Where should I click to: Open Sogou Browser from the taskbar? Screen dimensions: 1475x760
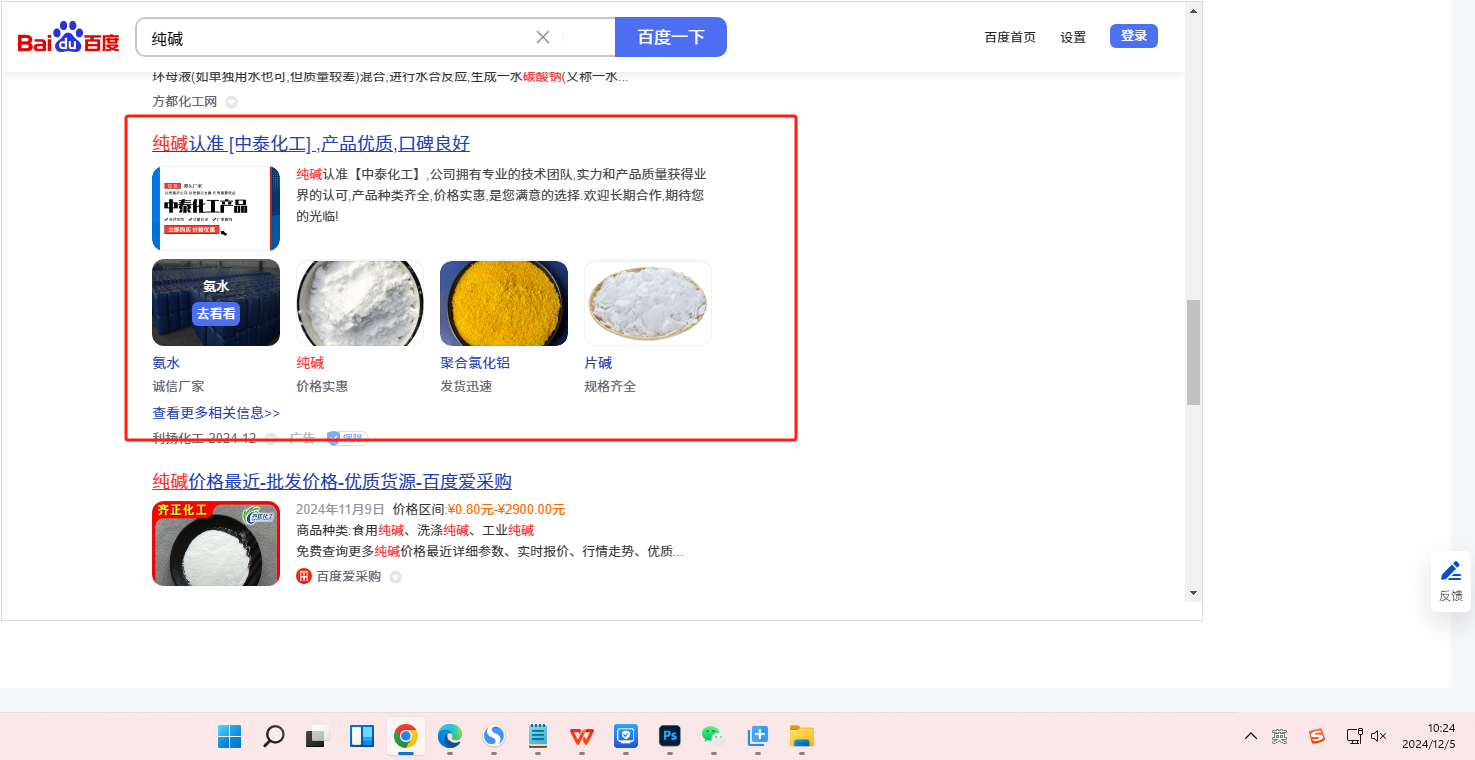(494, 737)
